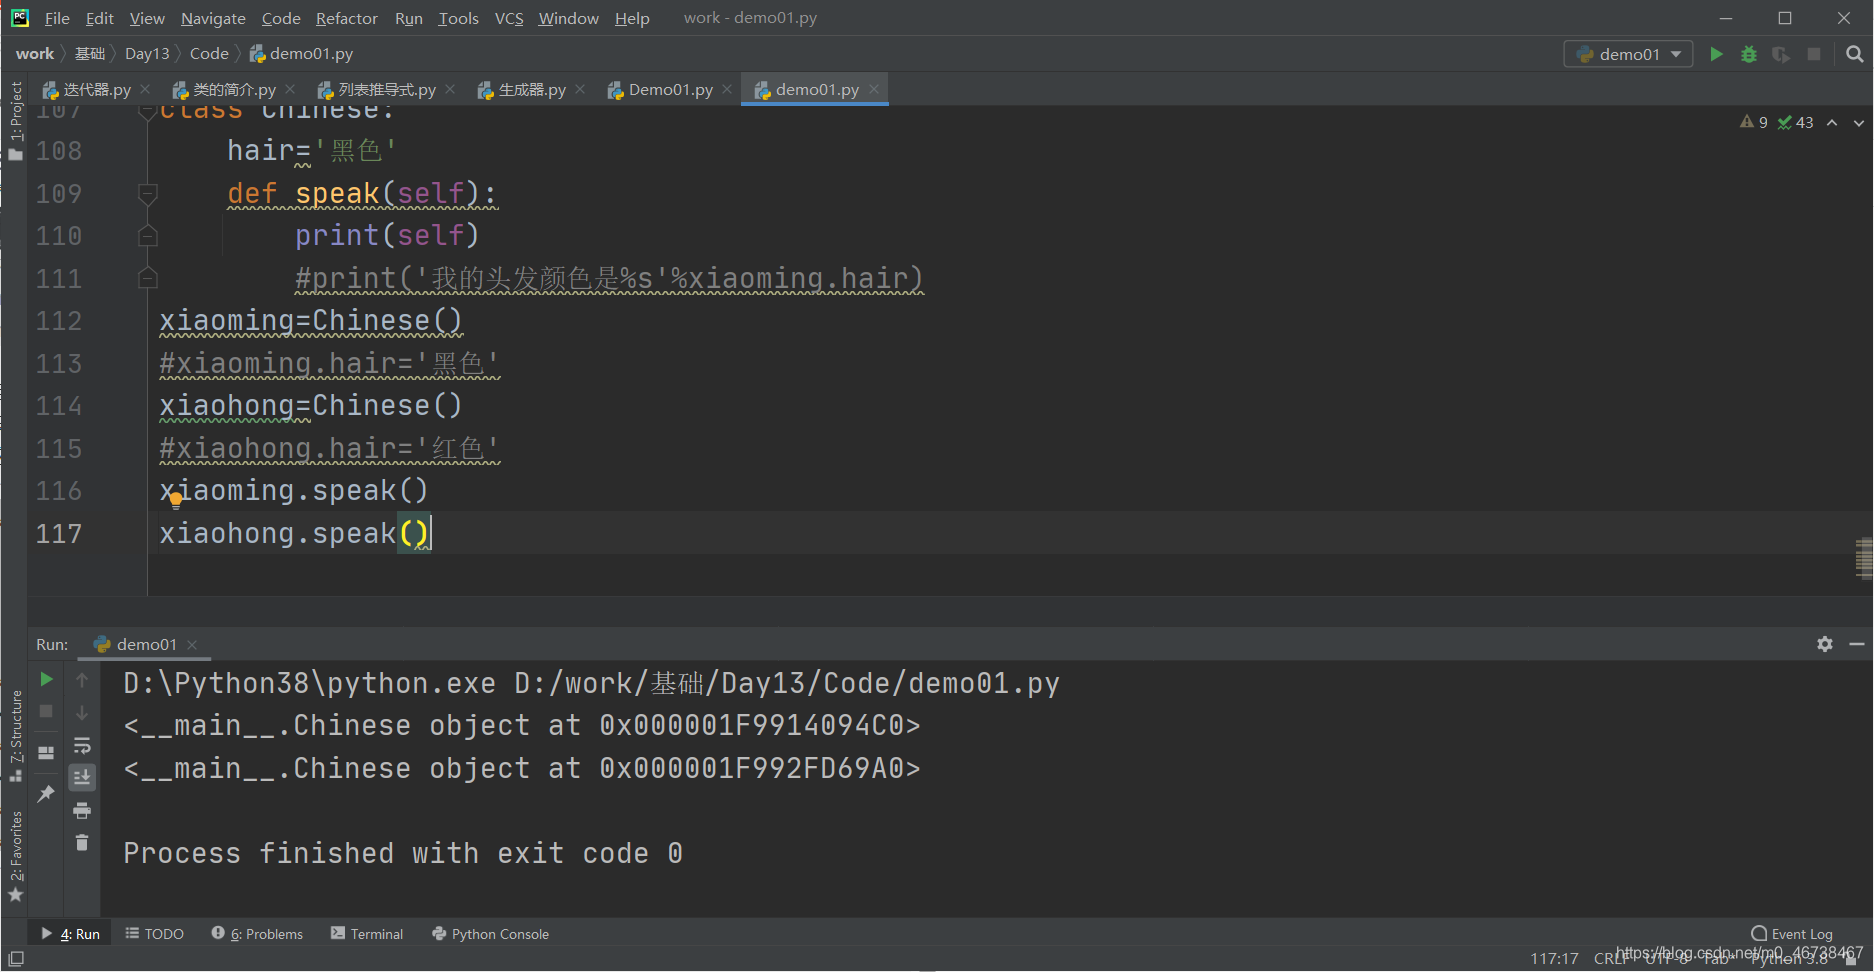Click the warnings count indicator
This screenshot has height=972, width=1874.
coord(1754,122)
